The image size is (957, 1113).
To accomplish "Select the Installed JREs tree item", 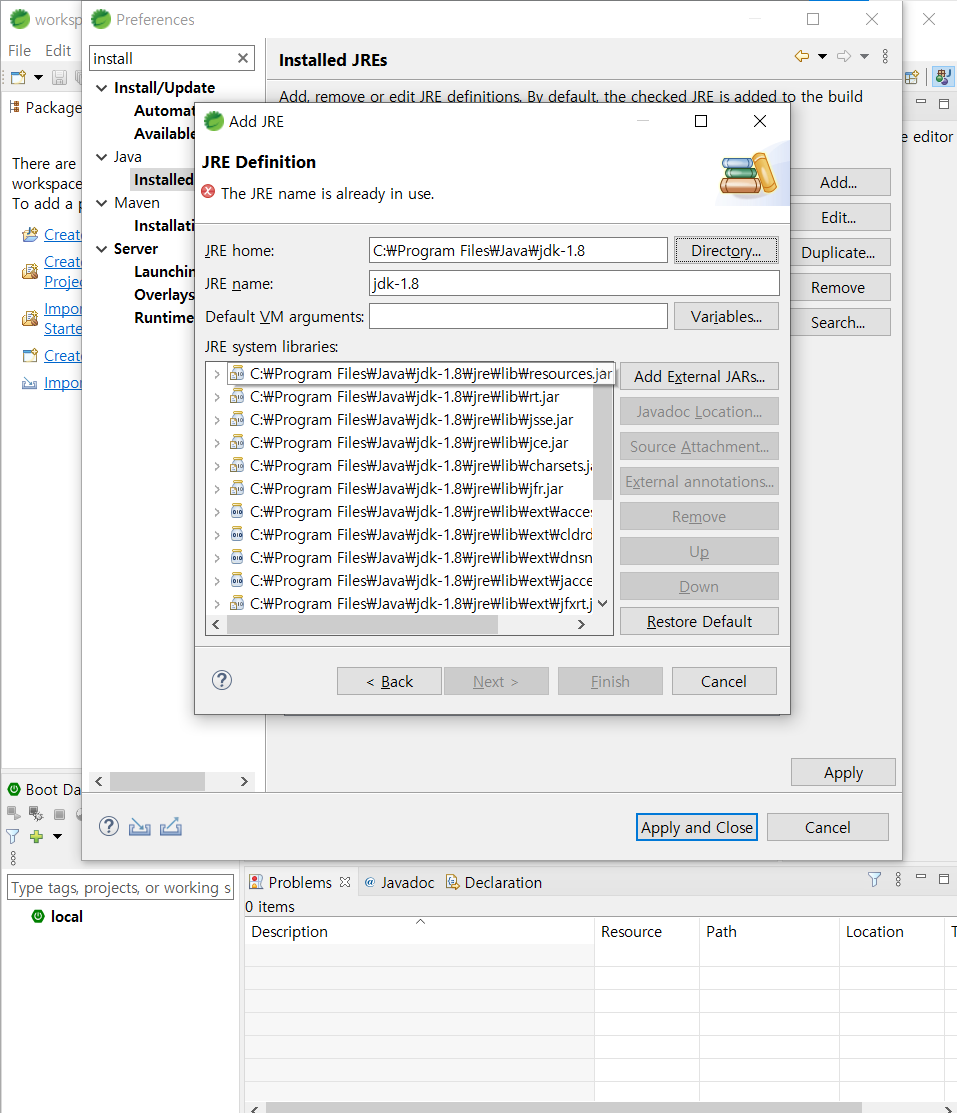I will (x=163, y=180).
